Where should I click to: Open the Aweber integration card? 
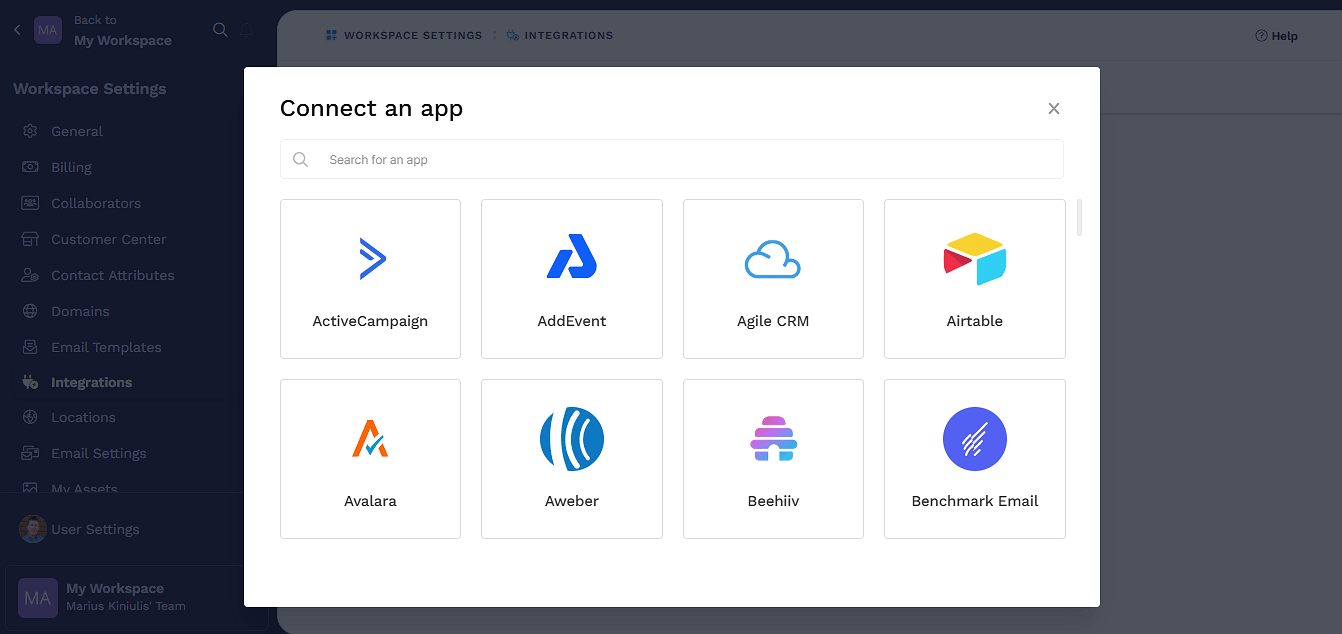tap(572, 459)
